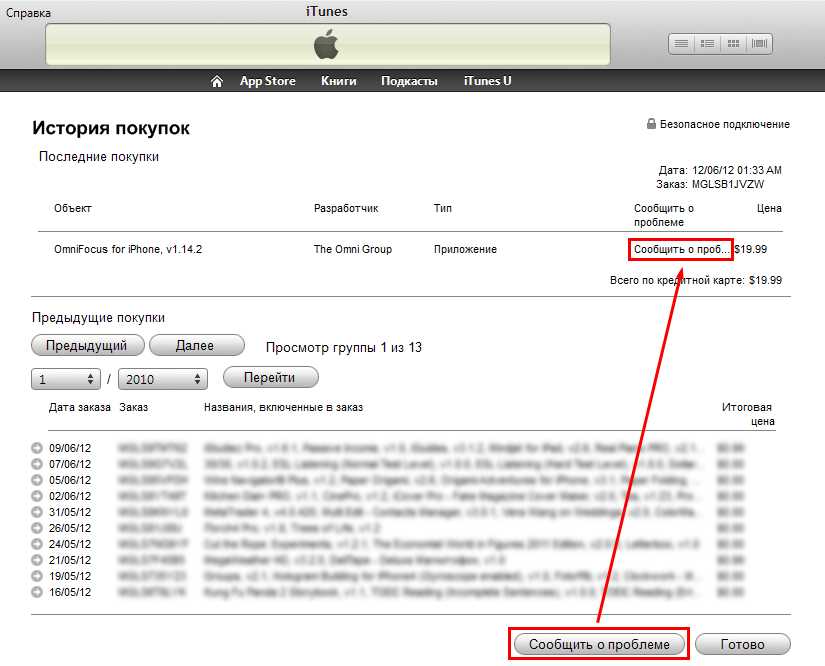Switch to grid view icon
The height and width of the screenshot is (666, 825).
coord(733,44)
